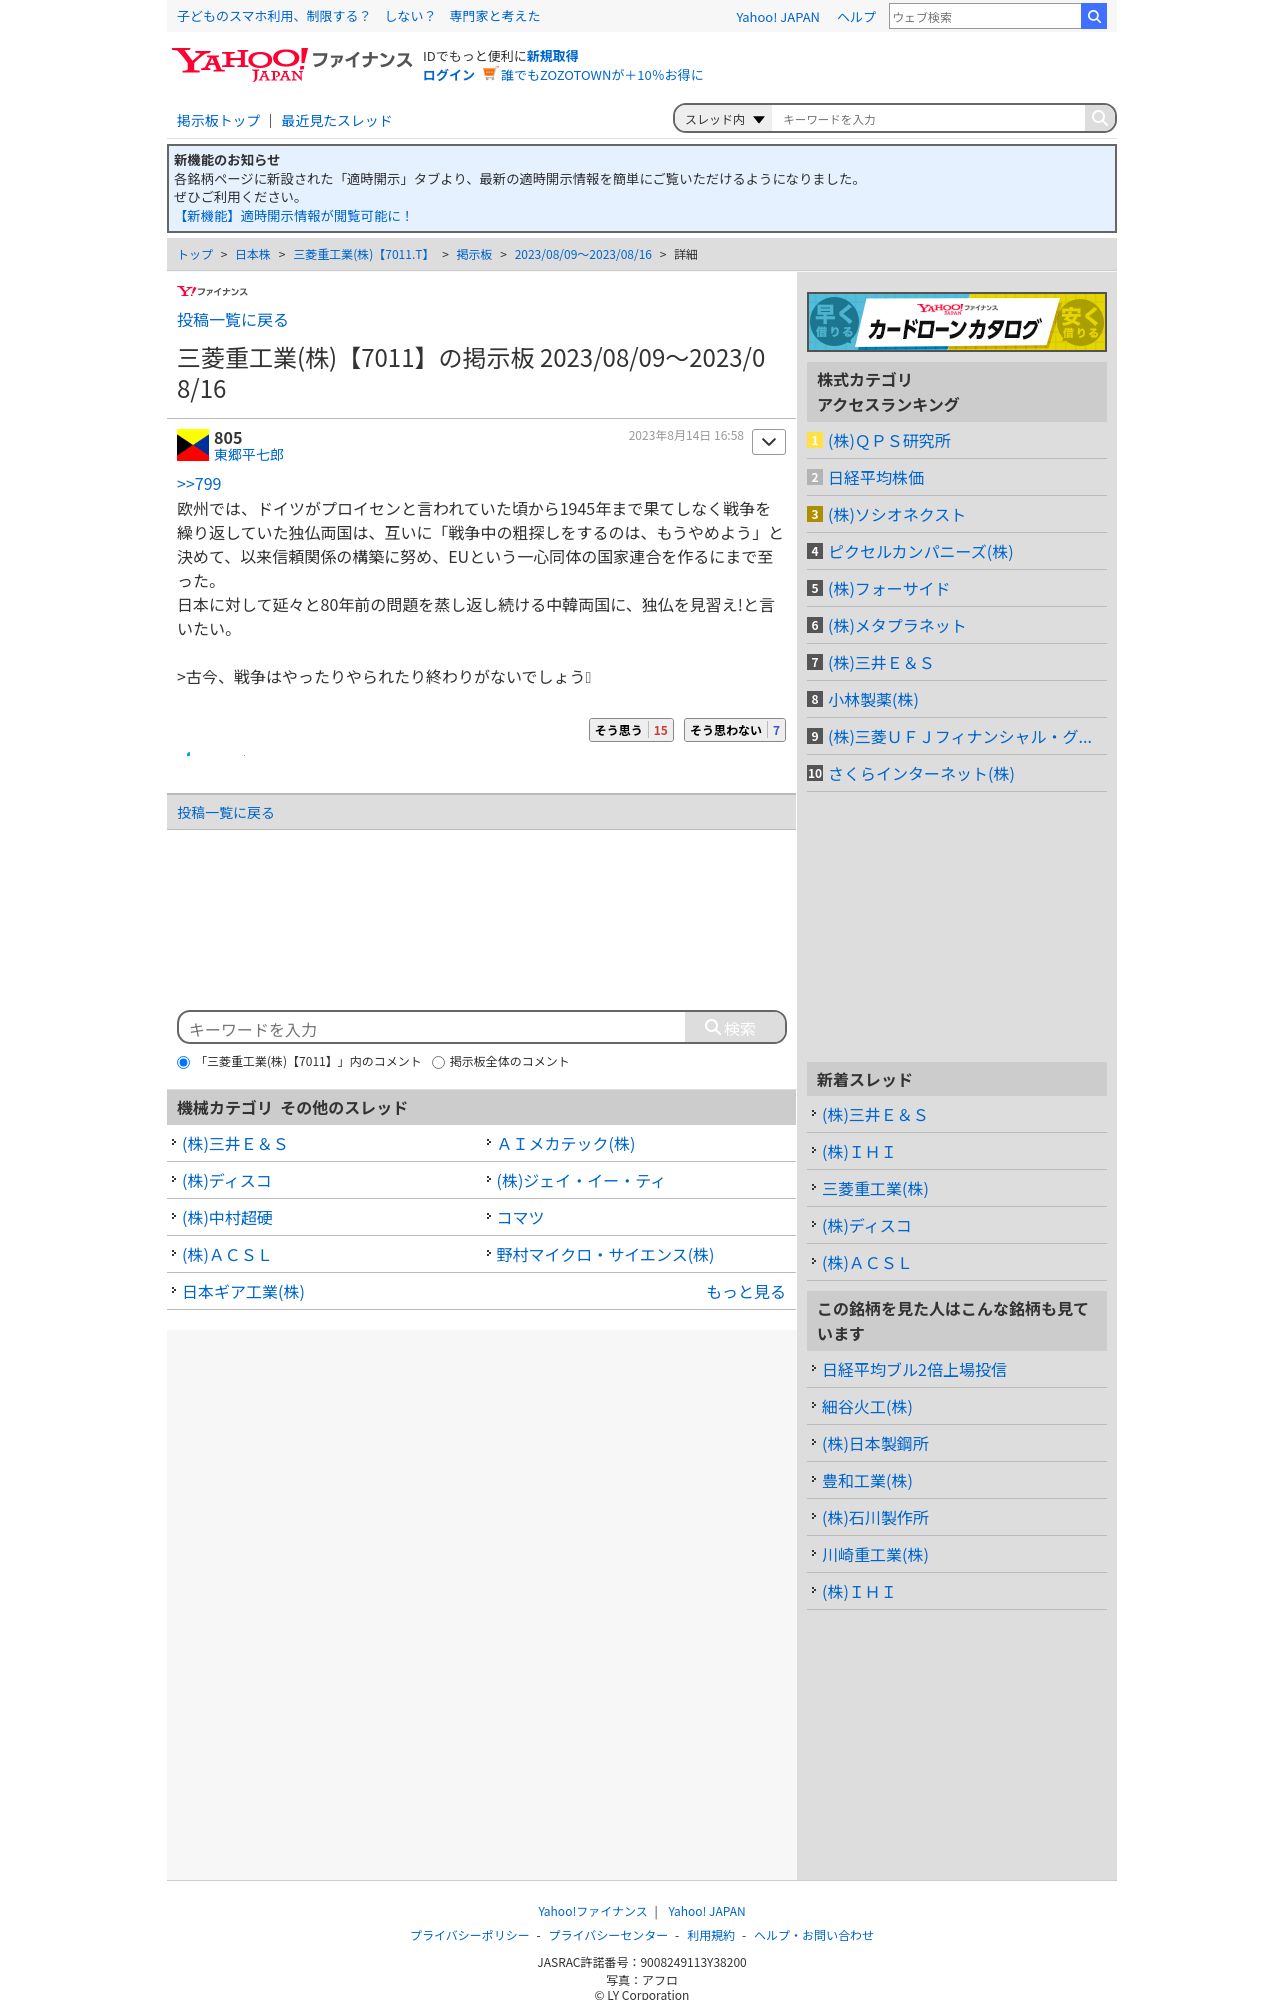Click the web search magnifier icon
The width and height of the screenshot is (1284, 2000).
1094,16
